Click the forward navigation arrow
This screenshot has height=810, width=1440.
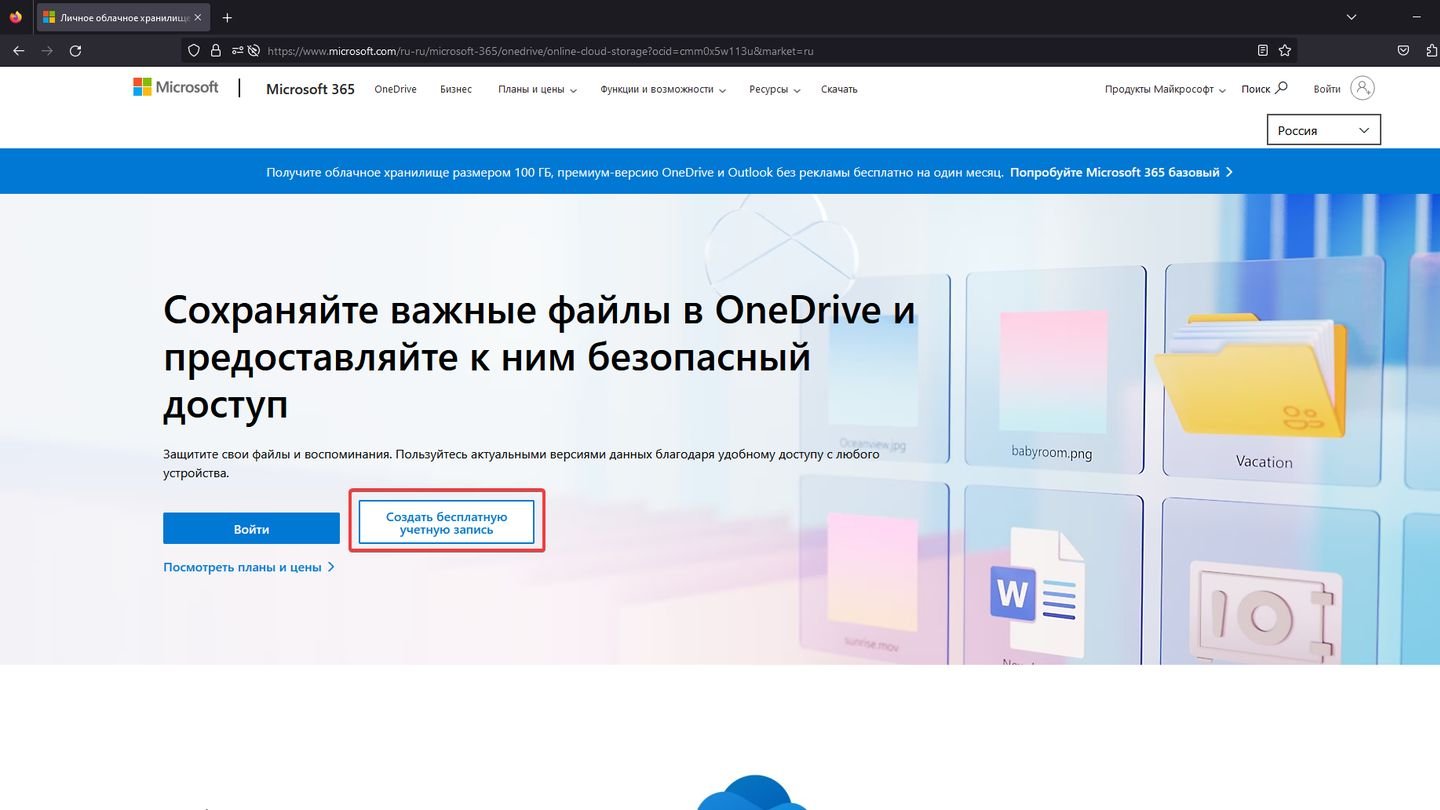pyautogui.click(x=47, y=50)
